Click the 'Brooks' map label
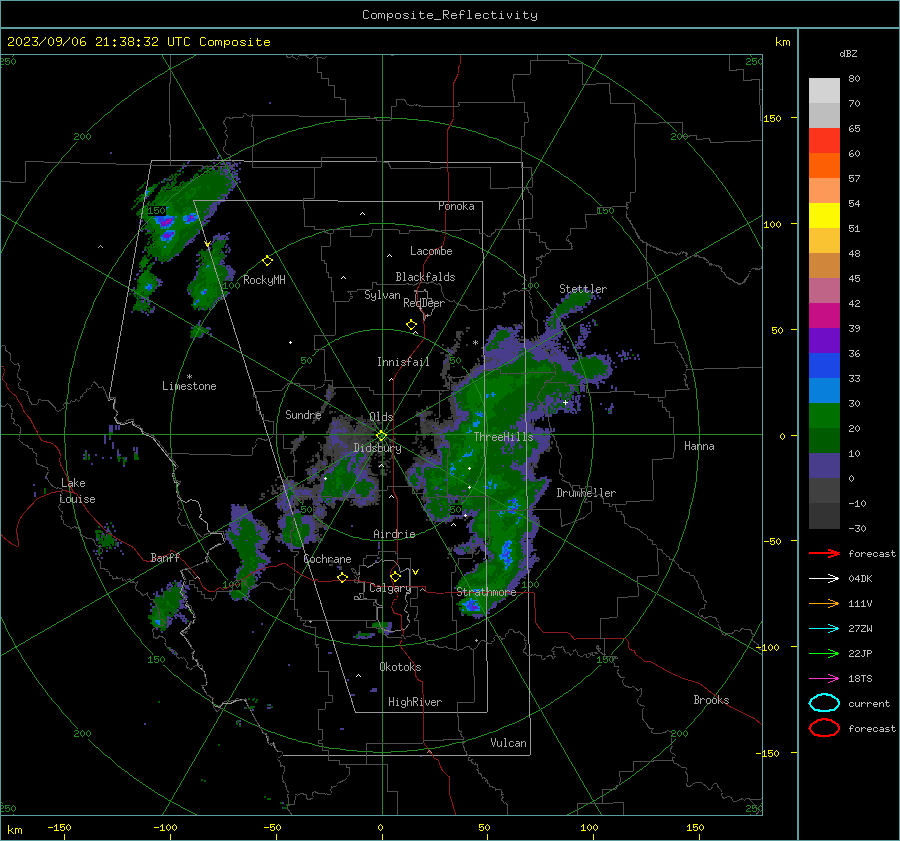The height and width of the screenshot is (841, 900). pos(711,700)
